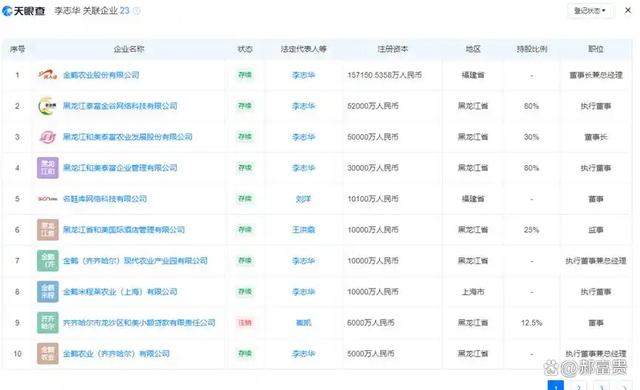
Task: Click the 天眼查 logo in the header
Action: 24,11
